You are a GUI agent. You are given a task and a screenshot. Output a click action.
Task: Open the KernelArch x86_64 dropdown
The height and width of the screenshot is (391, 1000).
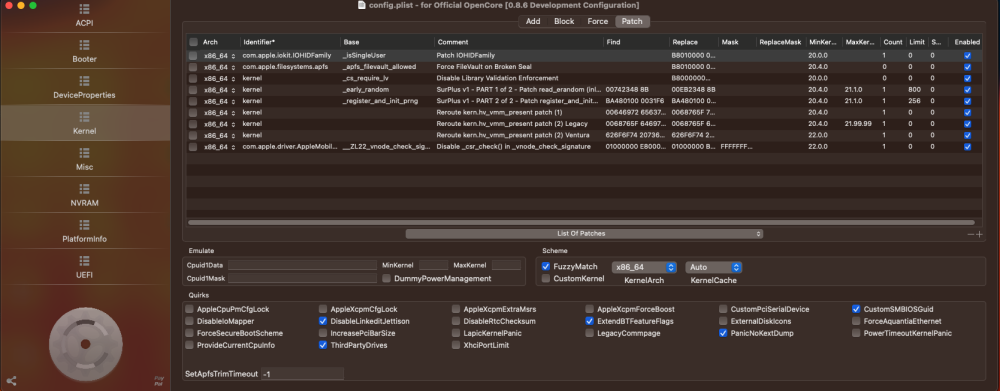[644, 267]
